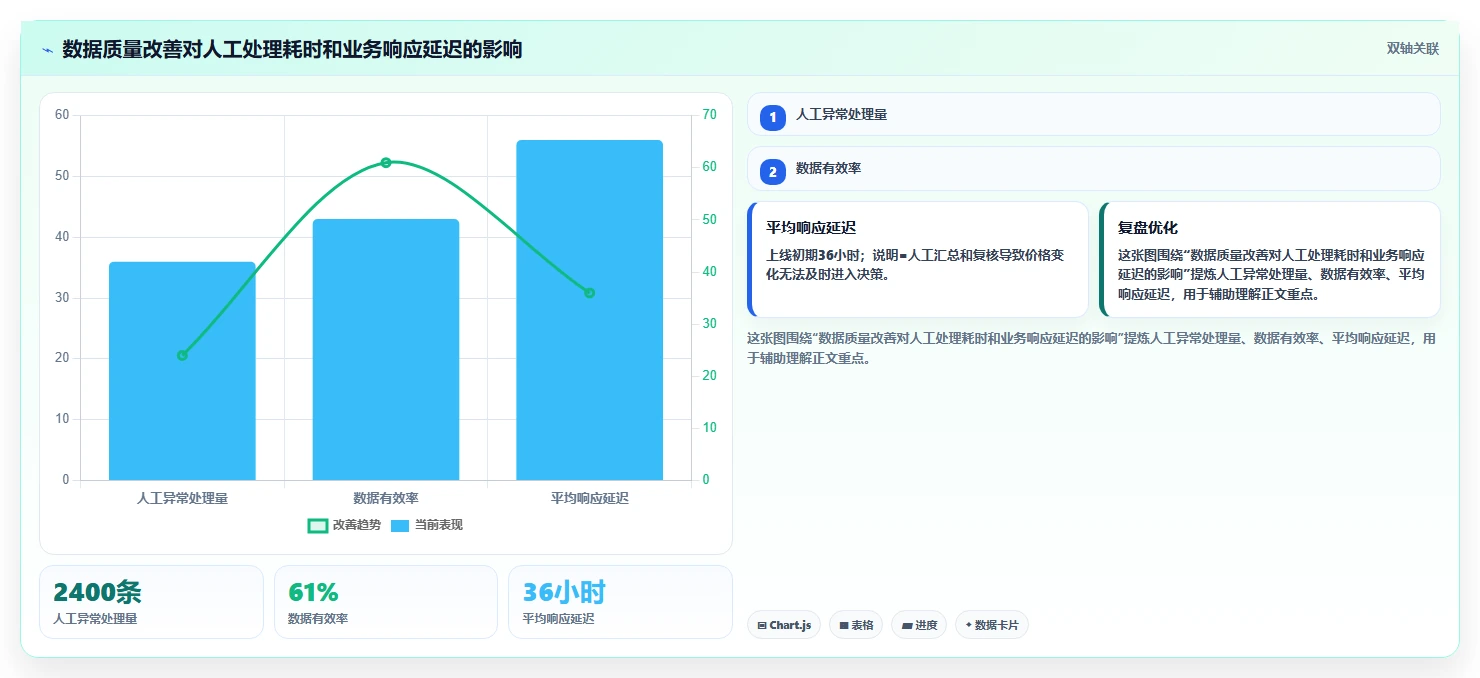Click the 复盘优化 card heading
The image size is (1480, 678).
click(1148, 228)
